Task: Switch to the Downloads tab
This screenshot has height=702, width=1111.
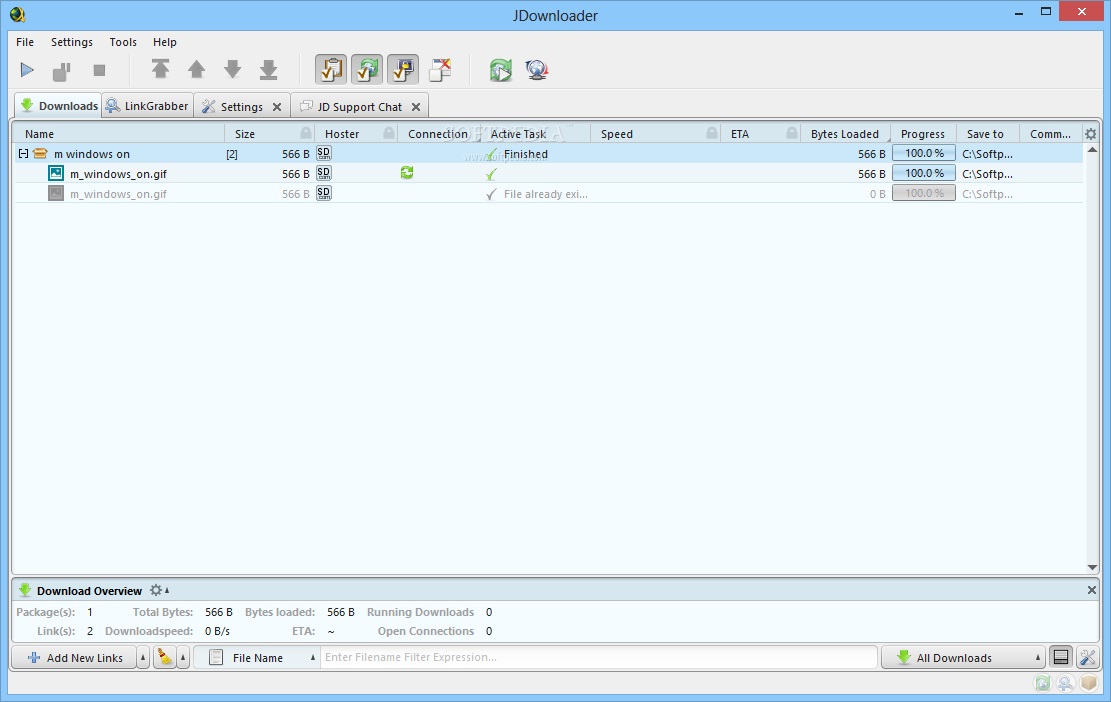Action: [58, 106]
